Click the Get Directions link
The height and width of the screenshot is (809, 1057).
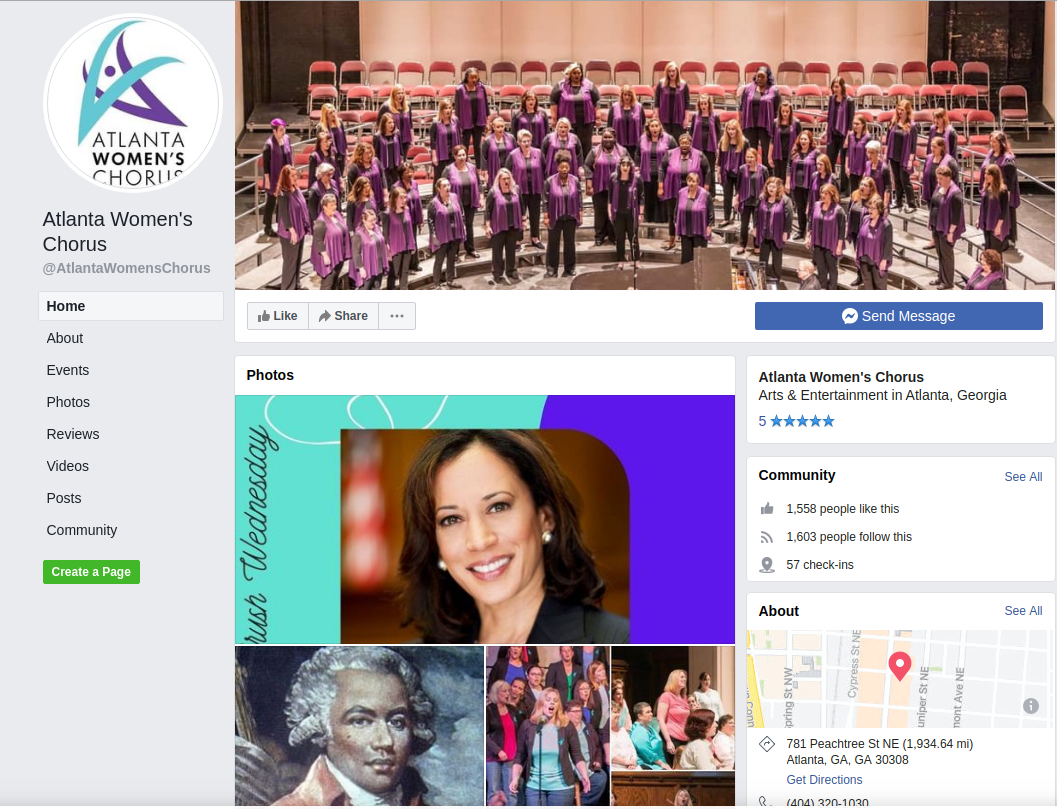pos(824,780)
